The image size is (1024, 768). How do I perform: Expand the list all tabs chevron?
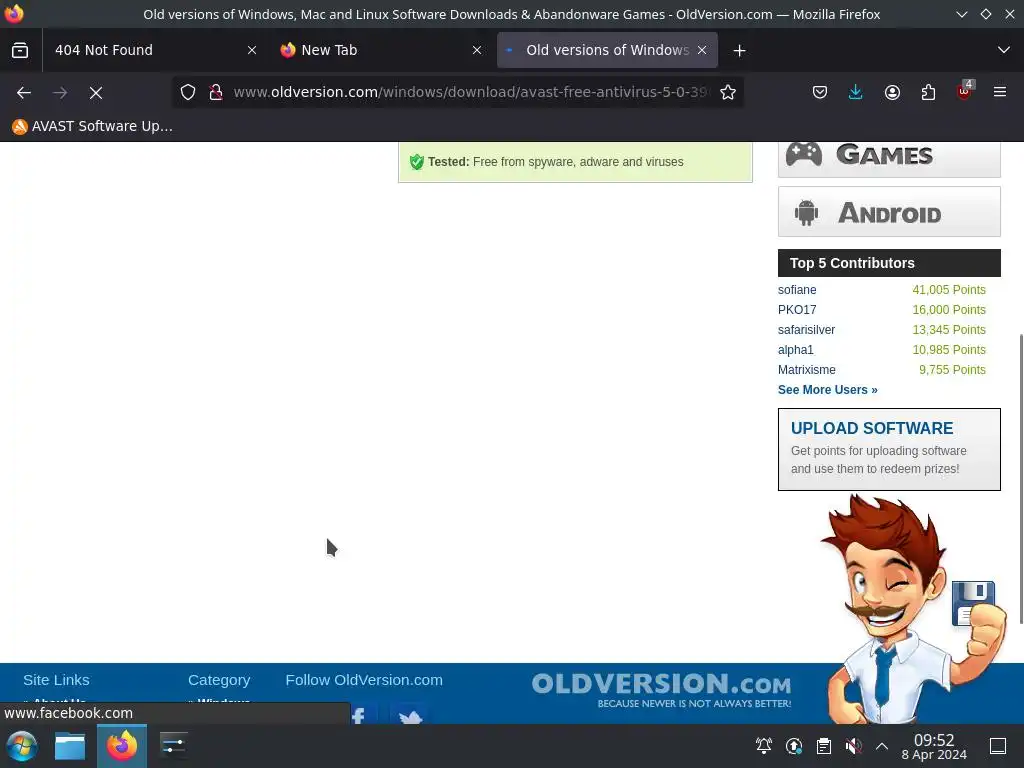coord(1004,50)
